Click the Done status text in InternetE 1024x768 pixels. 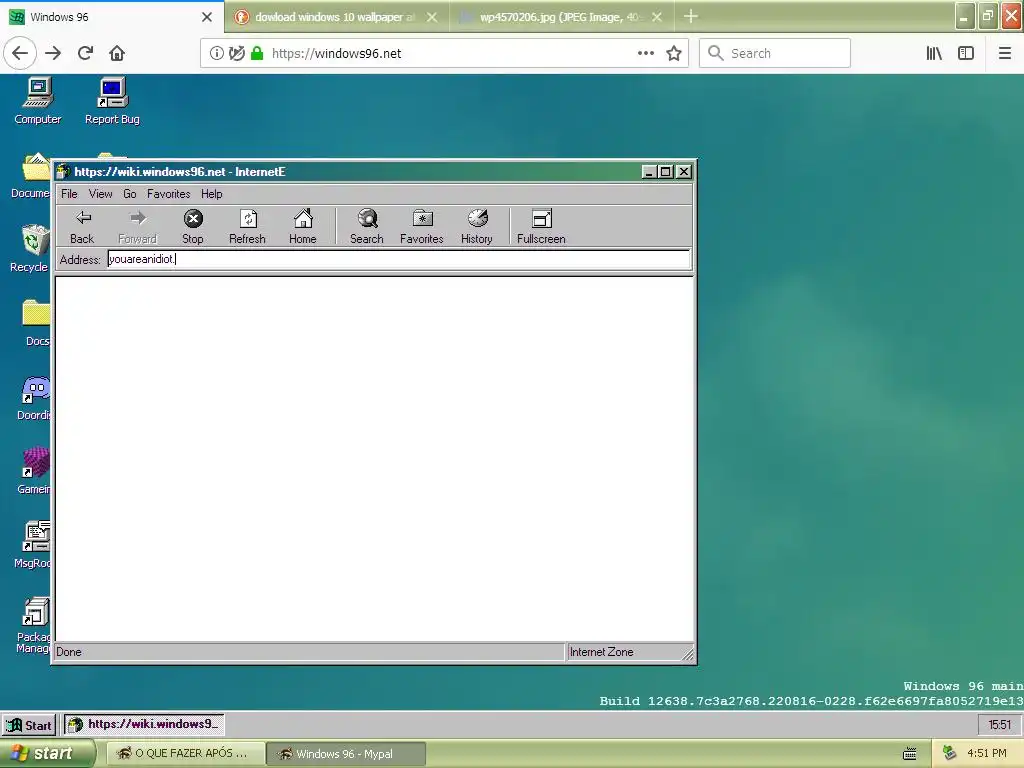coord(69,652)
